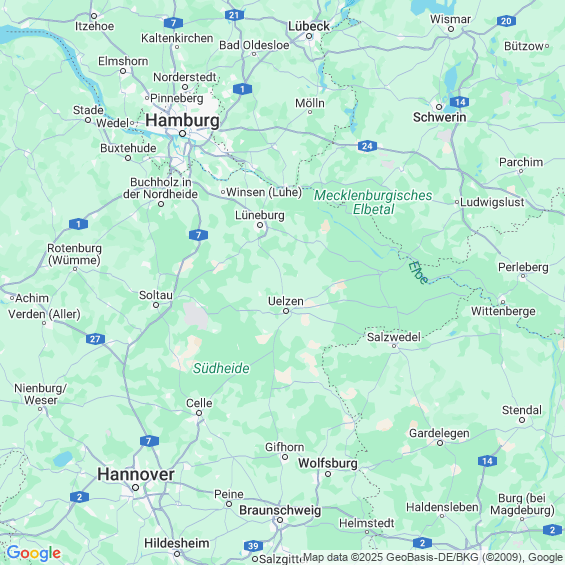The width and height of the screenshot is (565, 565).
Task: Select the Salzwedel town label
Action: pos(393,337)
